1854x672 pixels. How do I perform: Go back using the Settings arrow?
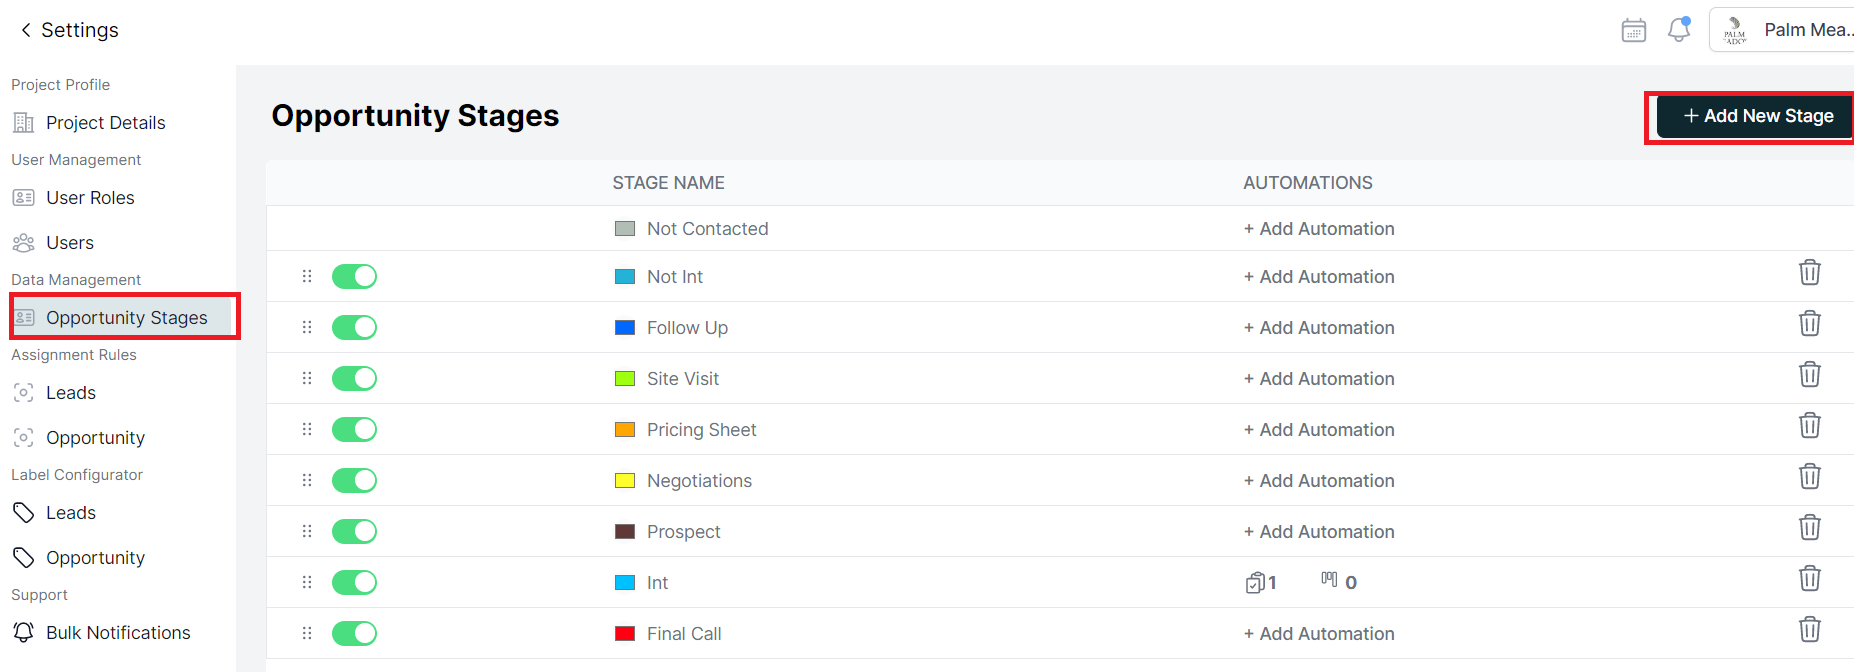pos(26,30)
